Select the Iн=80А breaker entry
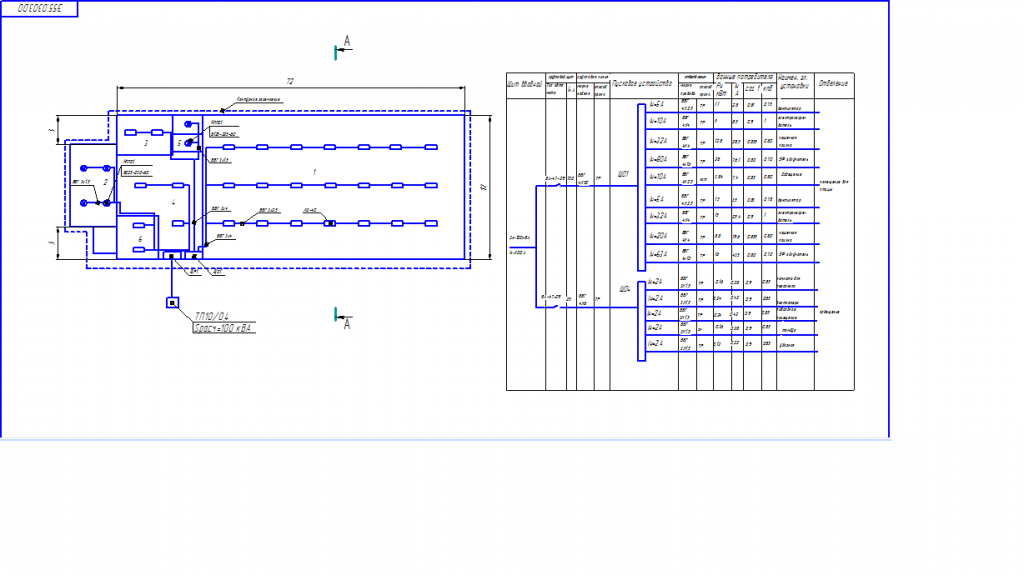1024x575 pixels. [658, 159]
